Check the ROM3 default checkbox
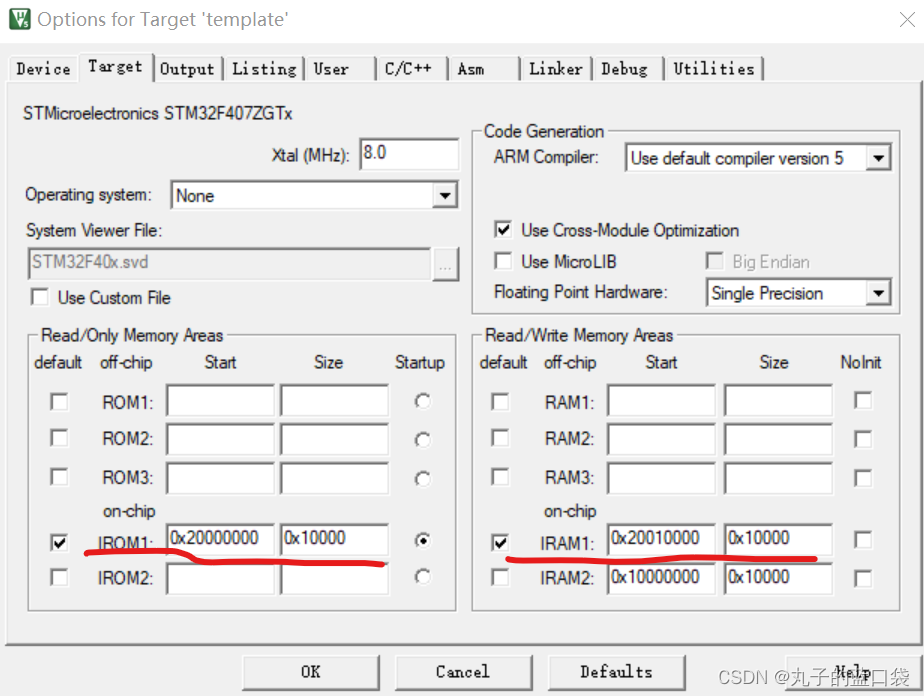This screenshot has width=924, height=696. 59,476
